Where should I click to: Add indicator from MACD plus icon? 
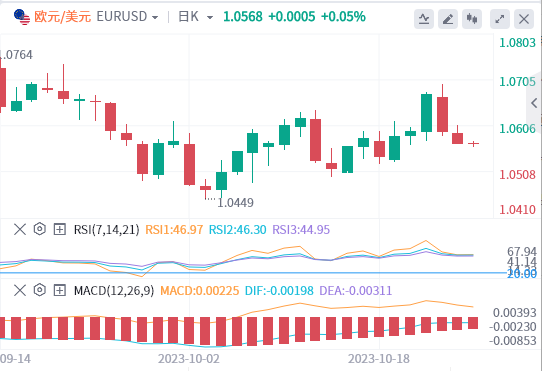coord(60,290)
